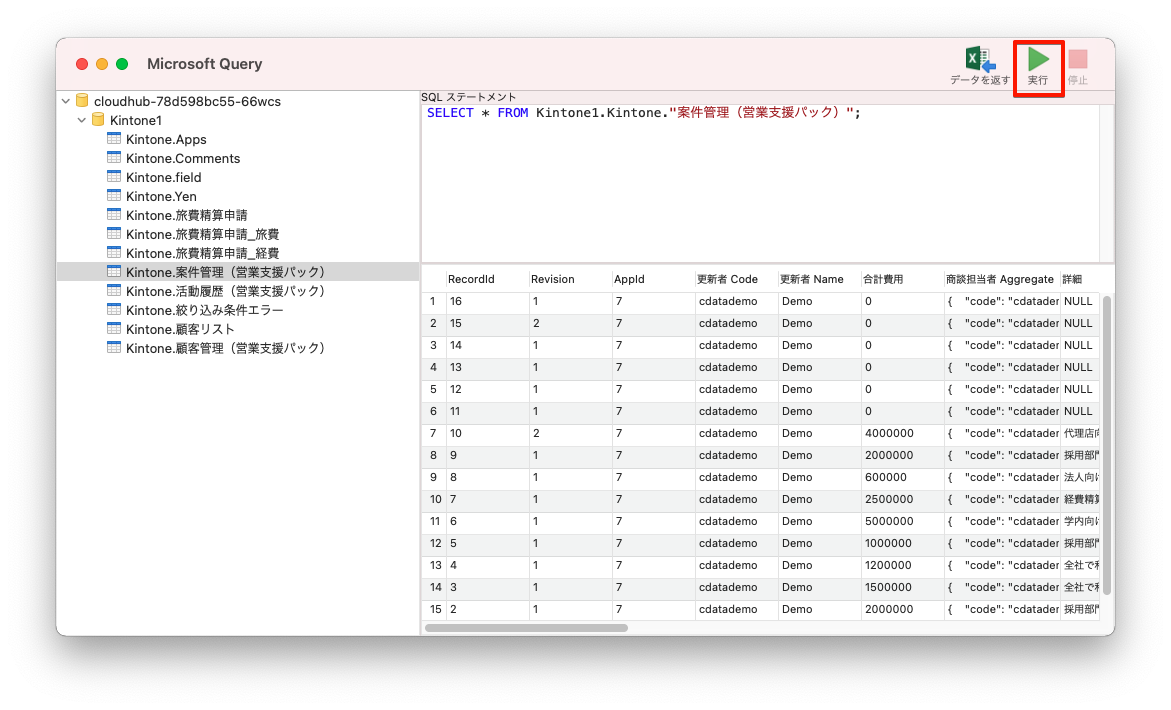
Task: Select the Kintone.Apps table name
Action: coord(166,140)
